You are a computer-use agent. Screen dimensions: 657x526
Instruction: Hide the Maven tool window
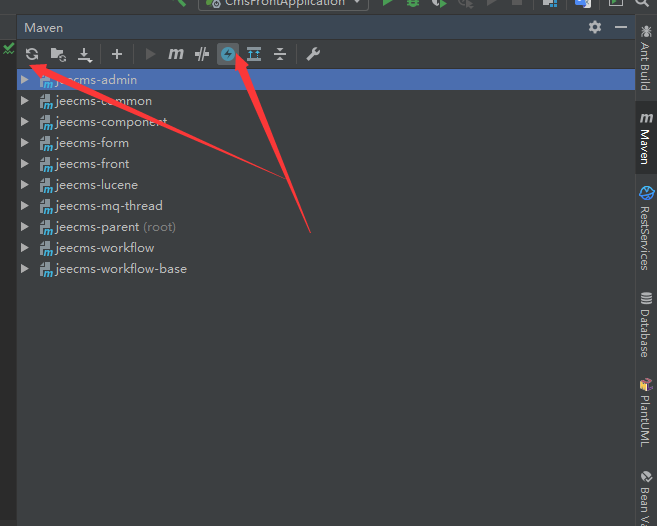[621, 27]
